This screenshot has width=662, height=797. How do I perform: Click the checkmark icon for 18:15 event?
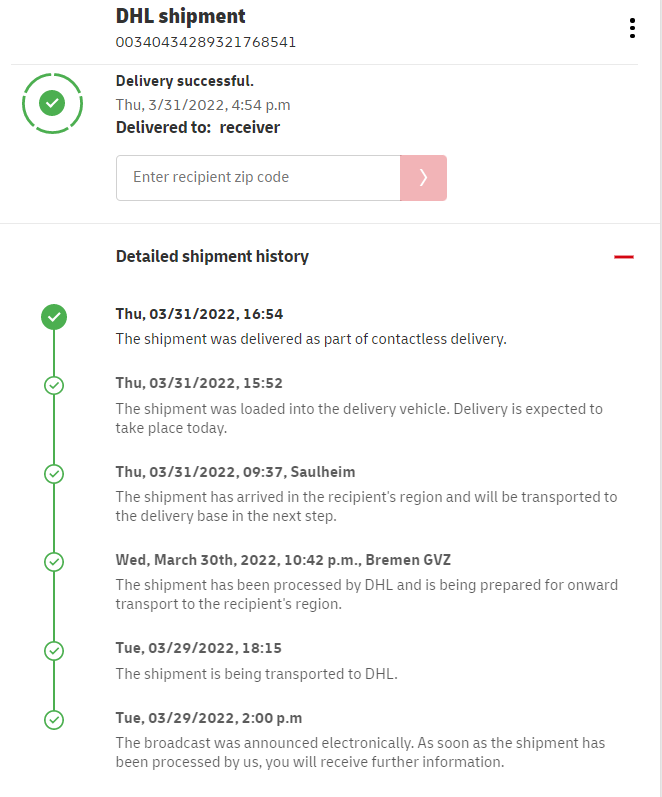(x=54, y=650)
